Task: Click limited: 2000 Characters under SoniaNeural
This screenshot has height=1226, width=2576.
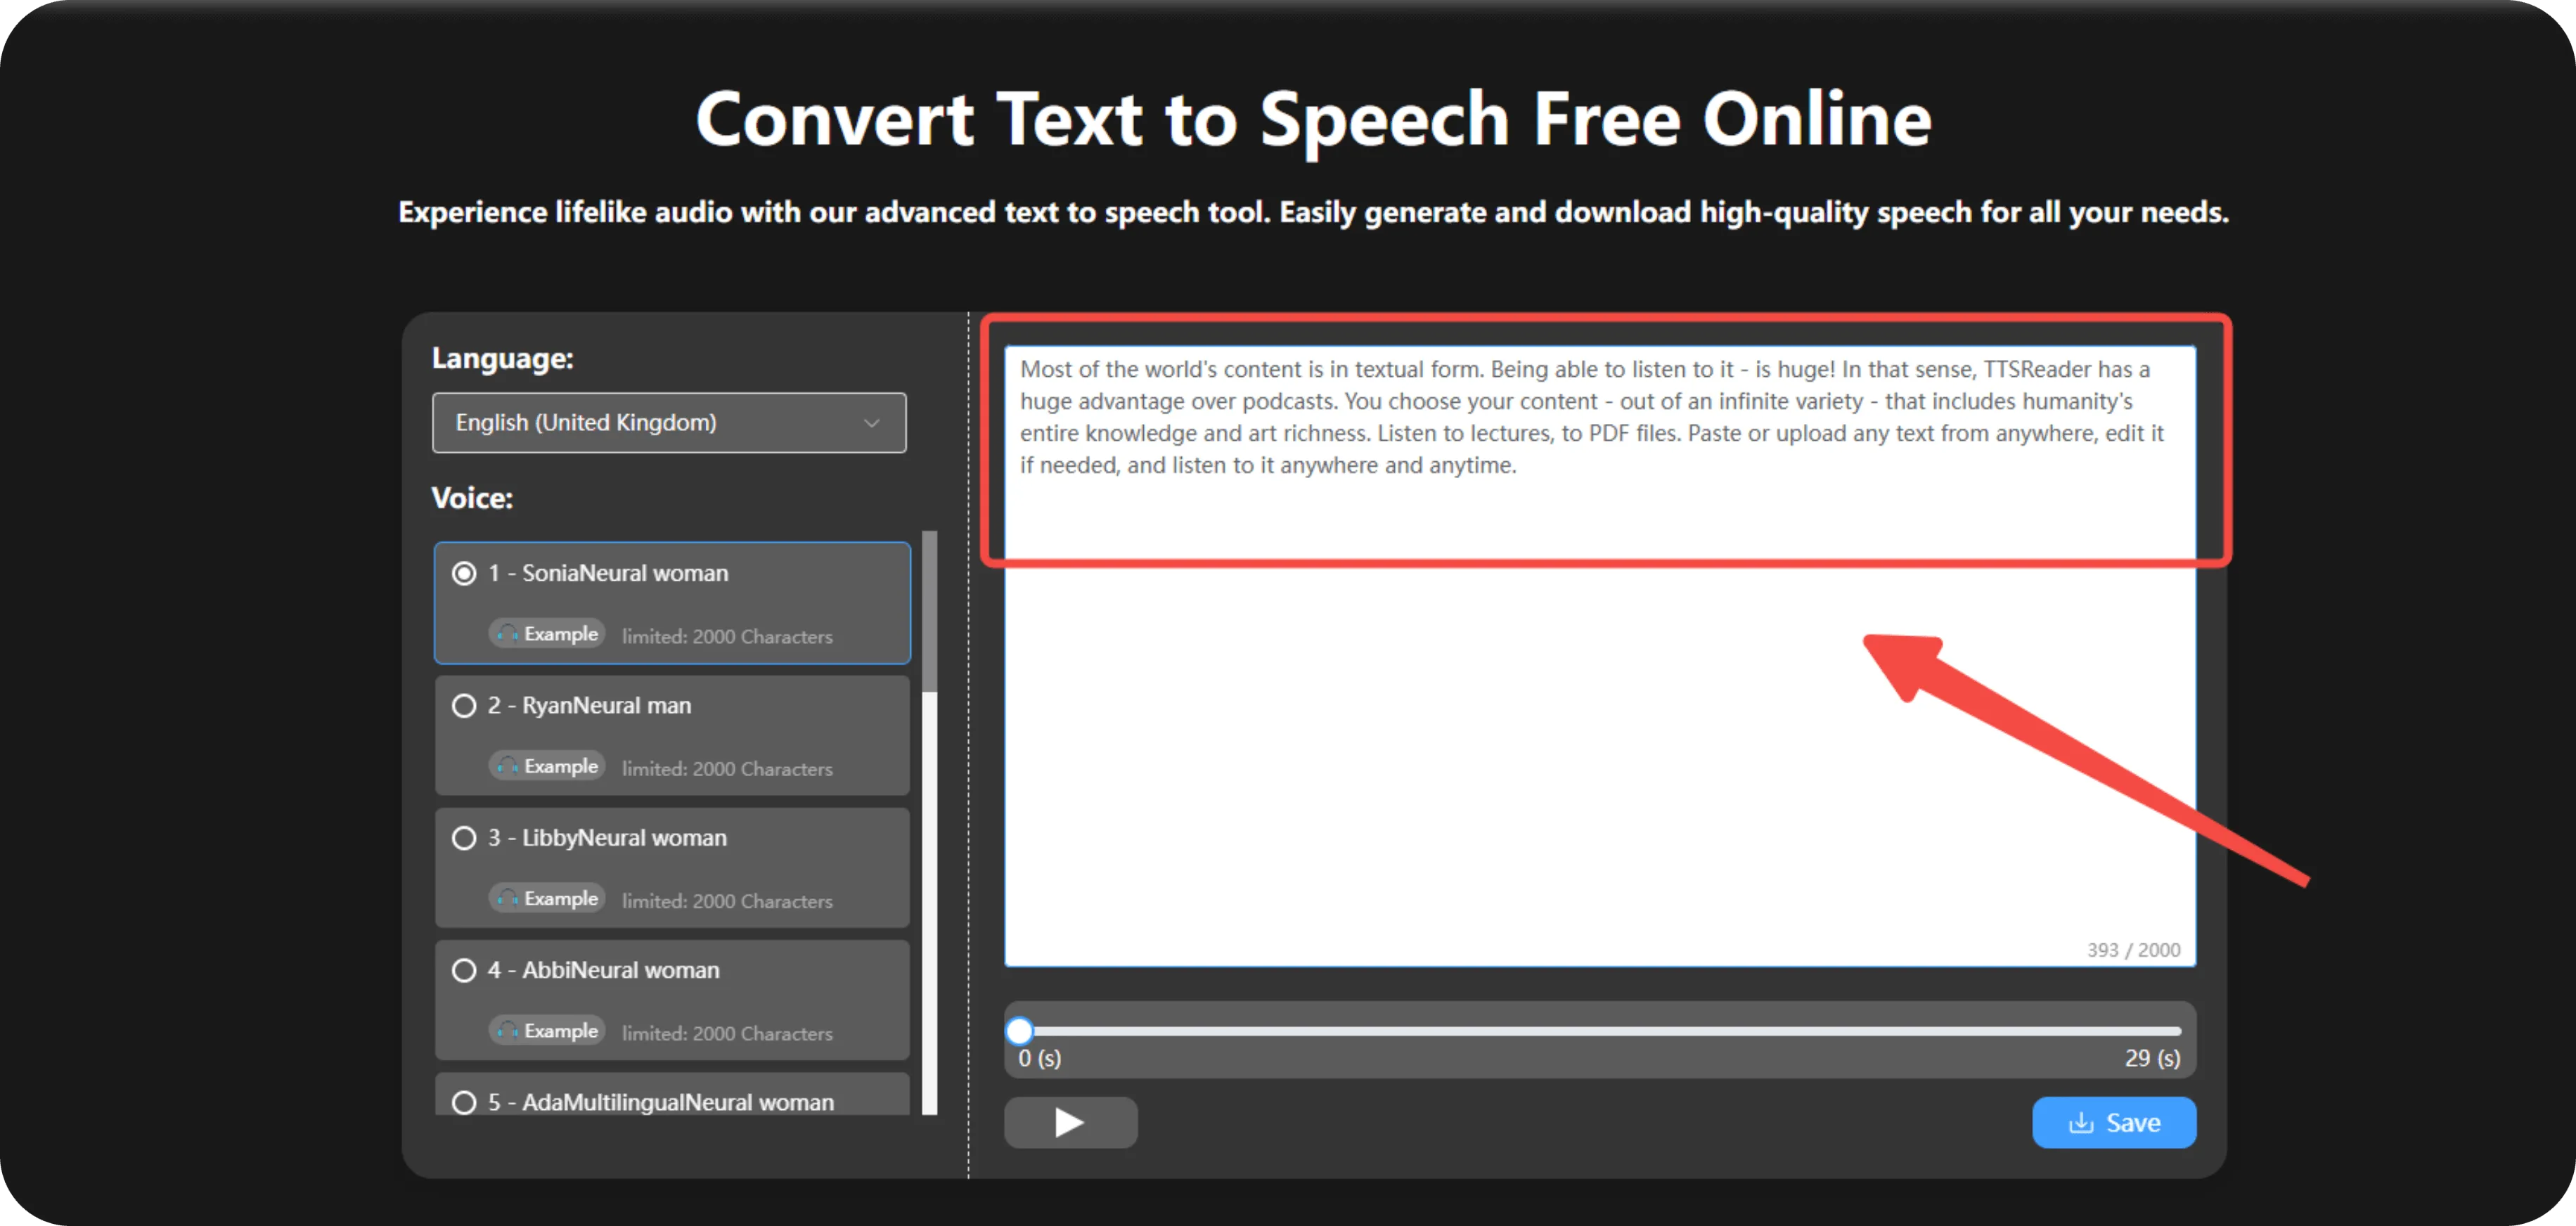Action: 727,636
